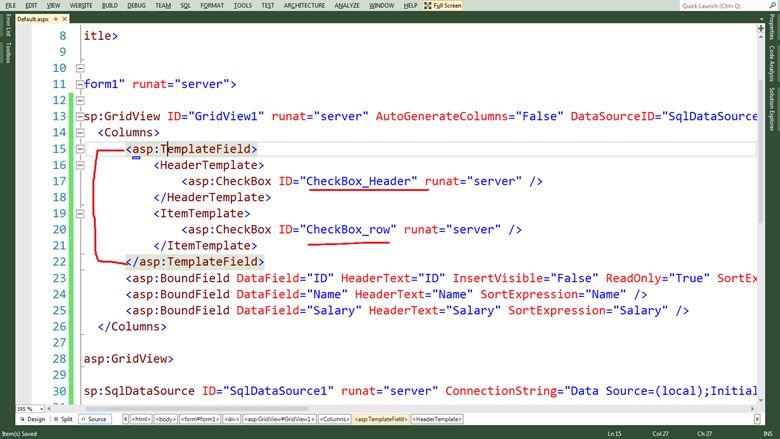Select the <div> breadcrumb tag
The height and width of the screenshot is (439, 780).
point(232,419)
